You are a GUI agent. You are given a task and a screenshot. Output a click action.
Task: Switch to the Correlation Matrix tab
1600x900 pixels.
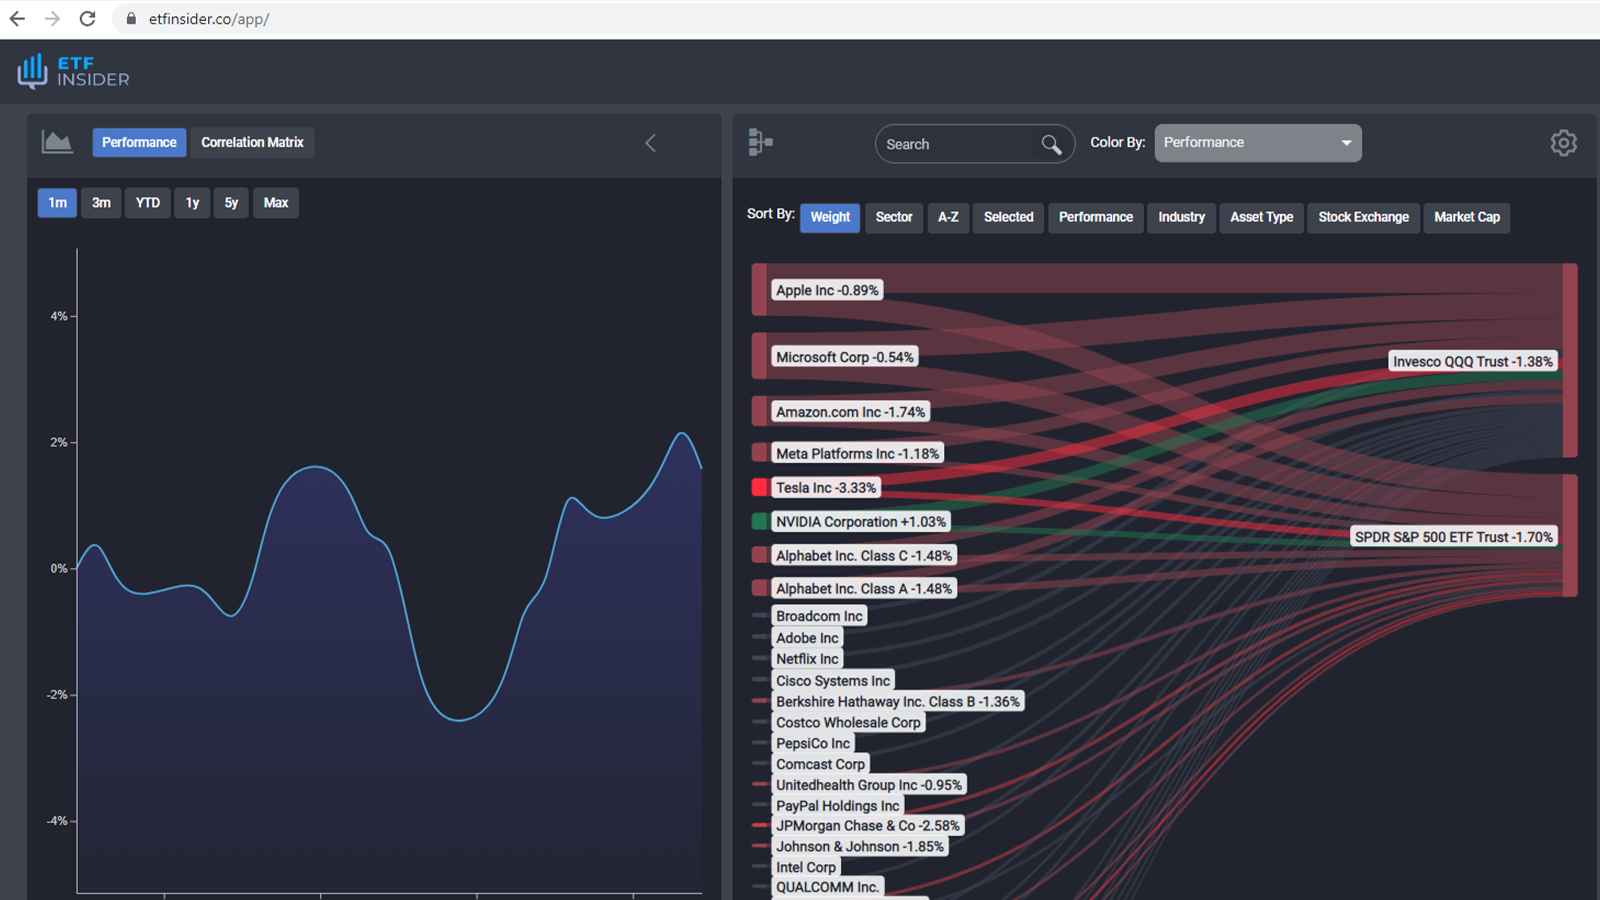pyautogui.click(x=252, y=142)
